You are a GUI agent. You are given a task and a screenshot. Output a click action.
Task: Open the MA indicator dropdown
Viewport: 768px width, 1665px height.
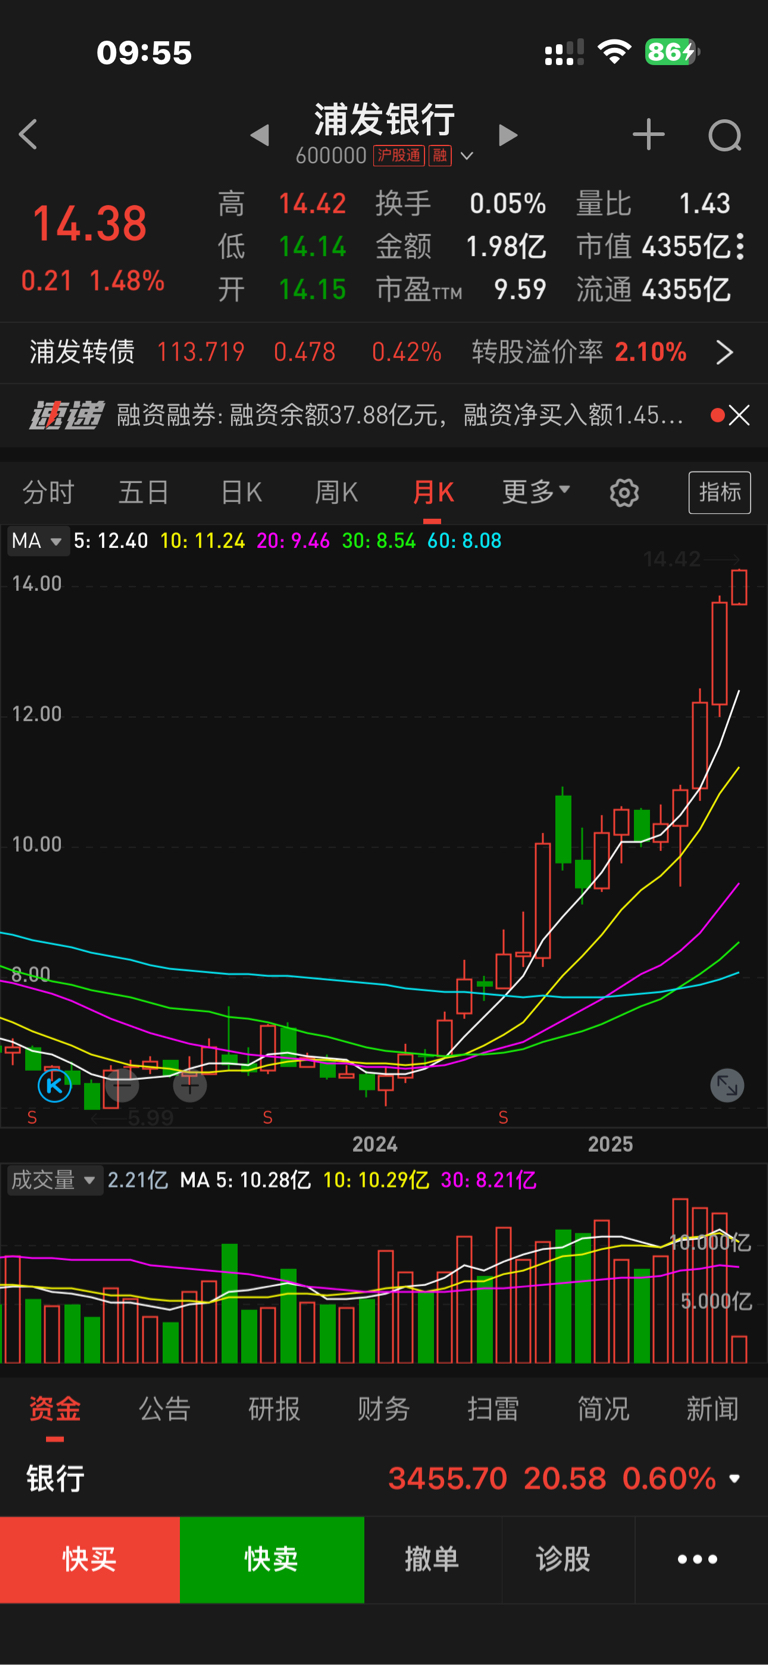tap(37, 541)
